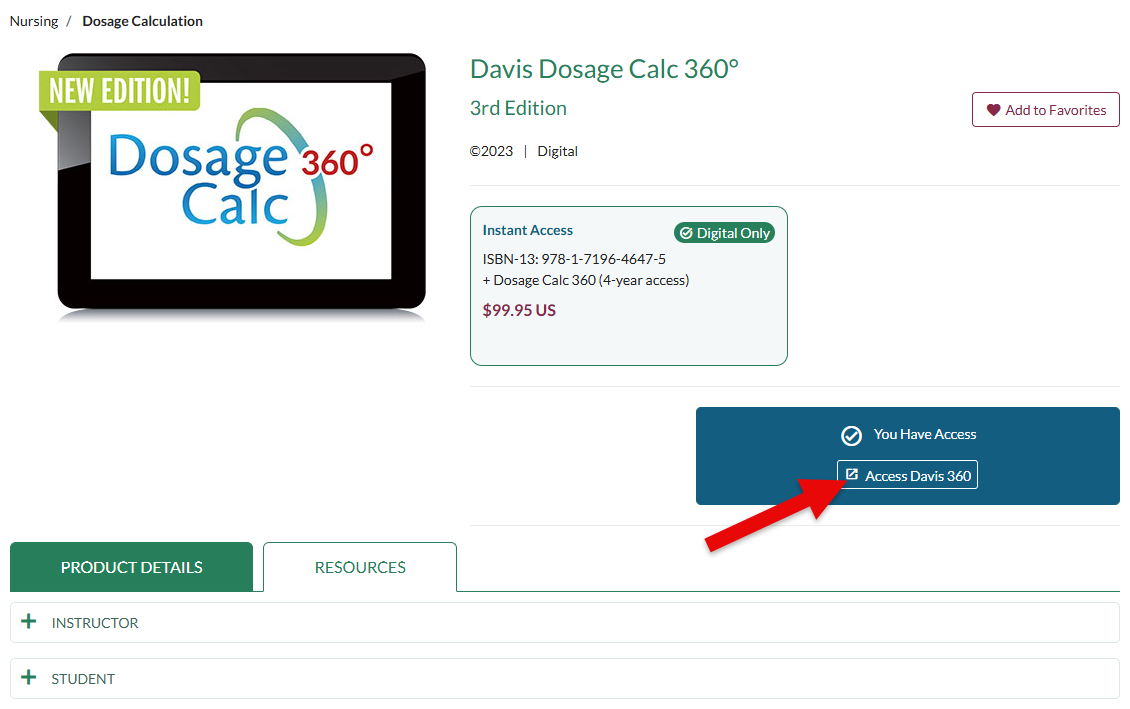
Task: Click the plus icon beside Student
Action: click(x=29, y=677)
